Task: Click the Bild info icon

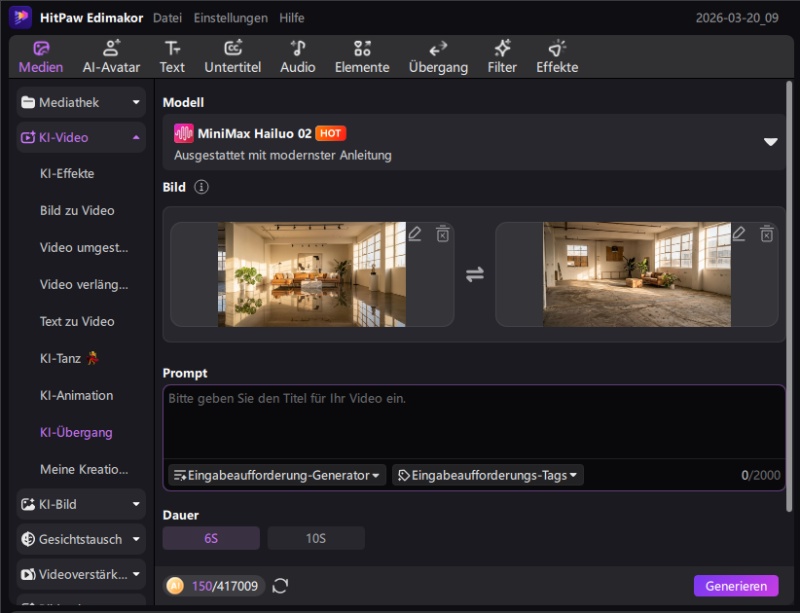Action: tap(201, 187)
